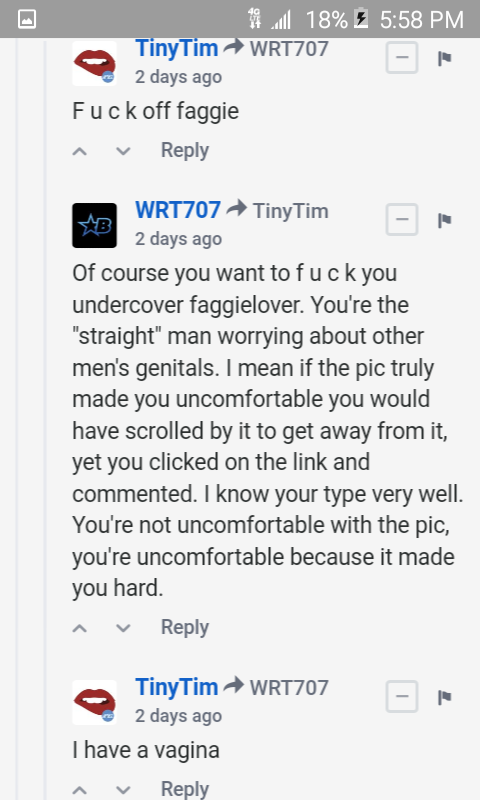This screenshot has width=480, height=800.
Task: Upvote TinyTim's last comment at bottom
Action: pos(80,790)
